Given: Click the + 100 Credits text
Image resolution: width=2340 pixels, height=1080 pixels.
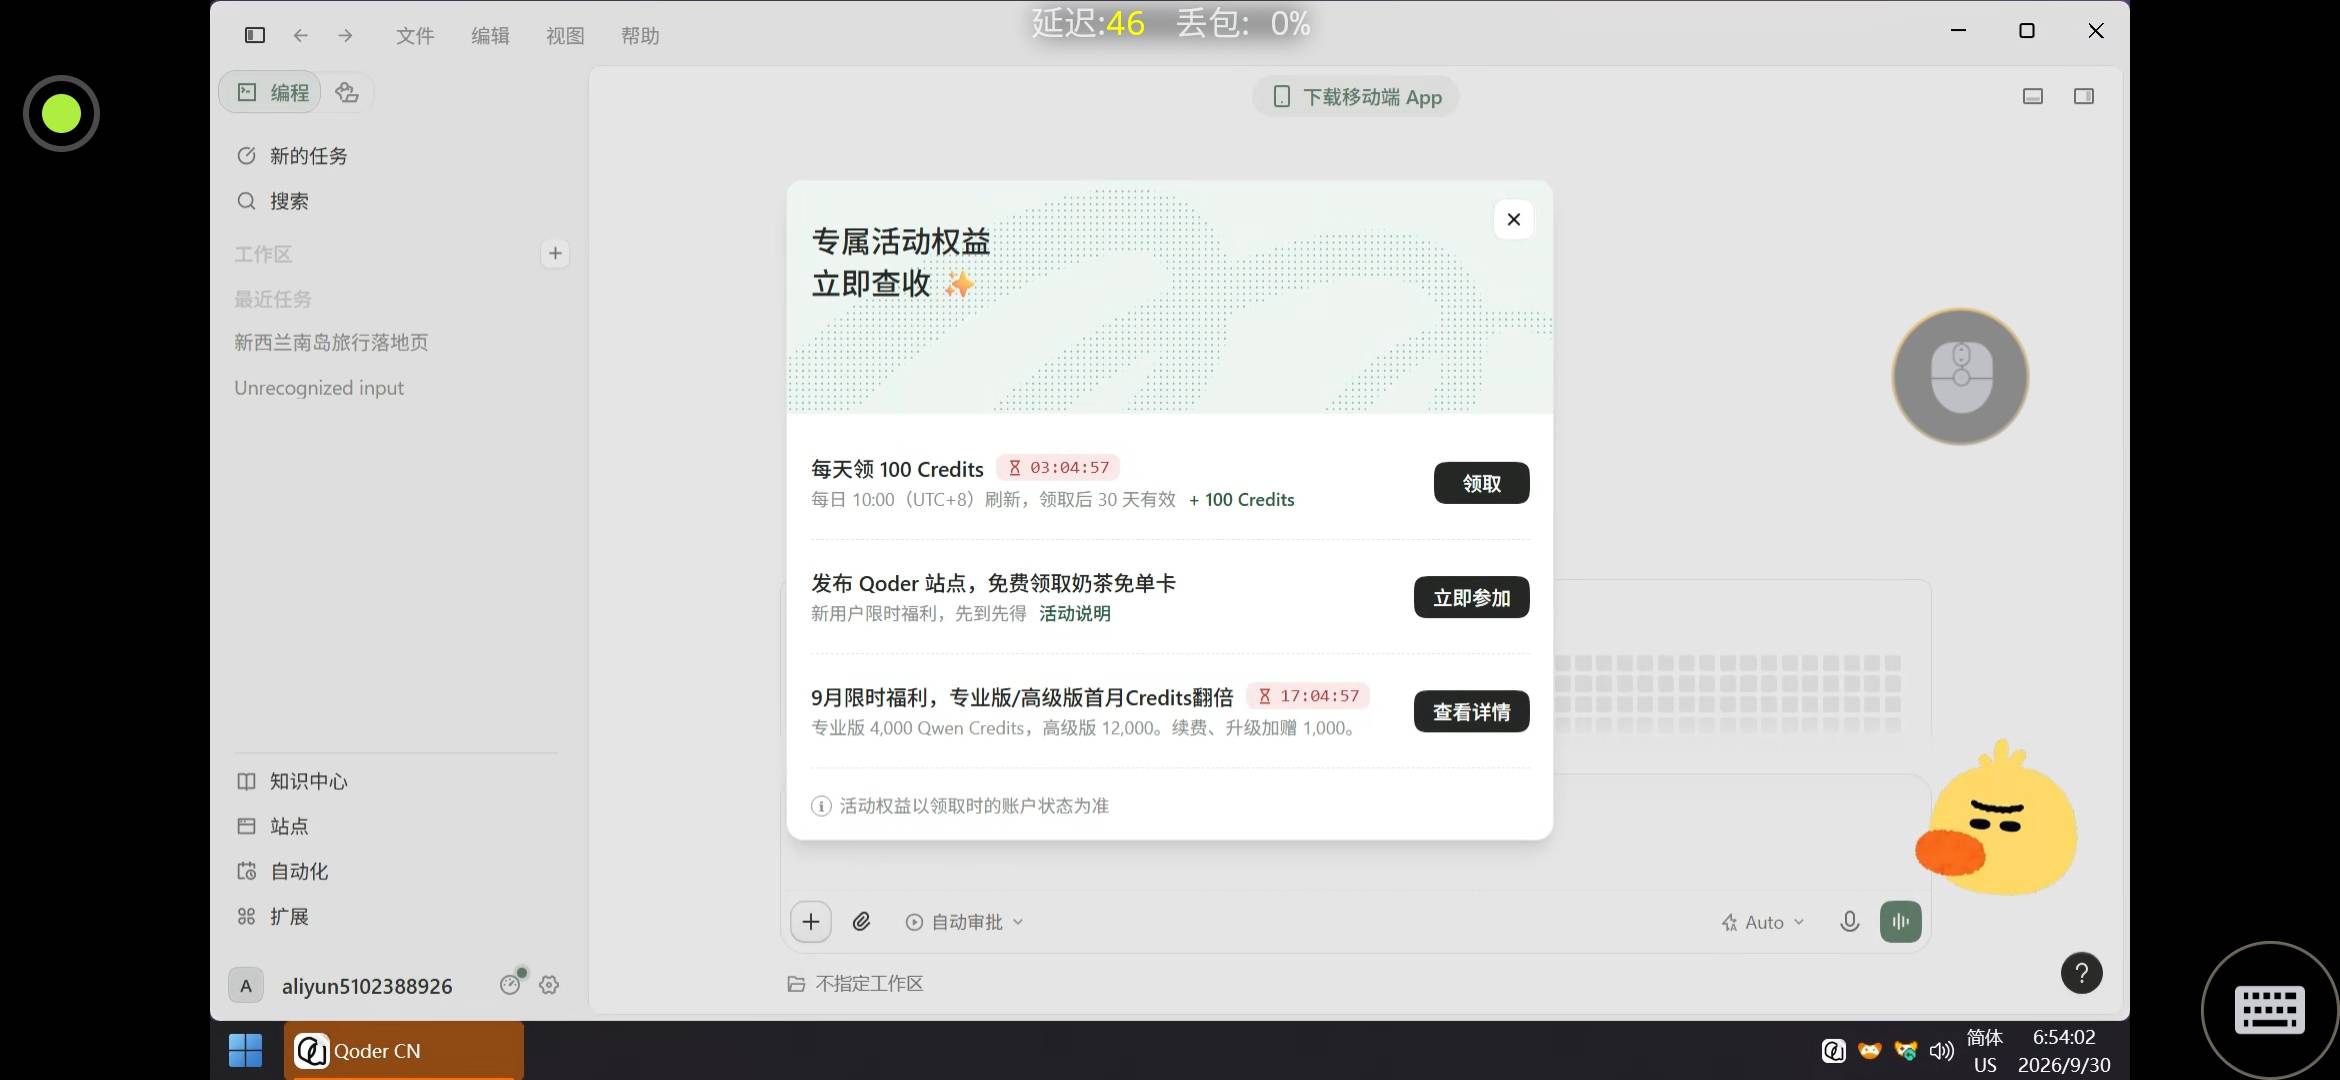Looking at the screenshot, I should [1241, 500].
